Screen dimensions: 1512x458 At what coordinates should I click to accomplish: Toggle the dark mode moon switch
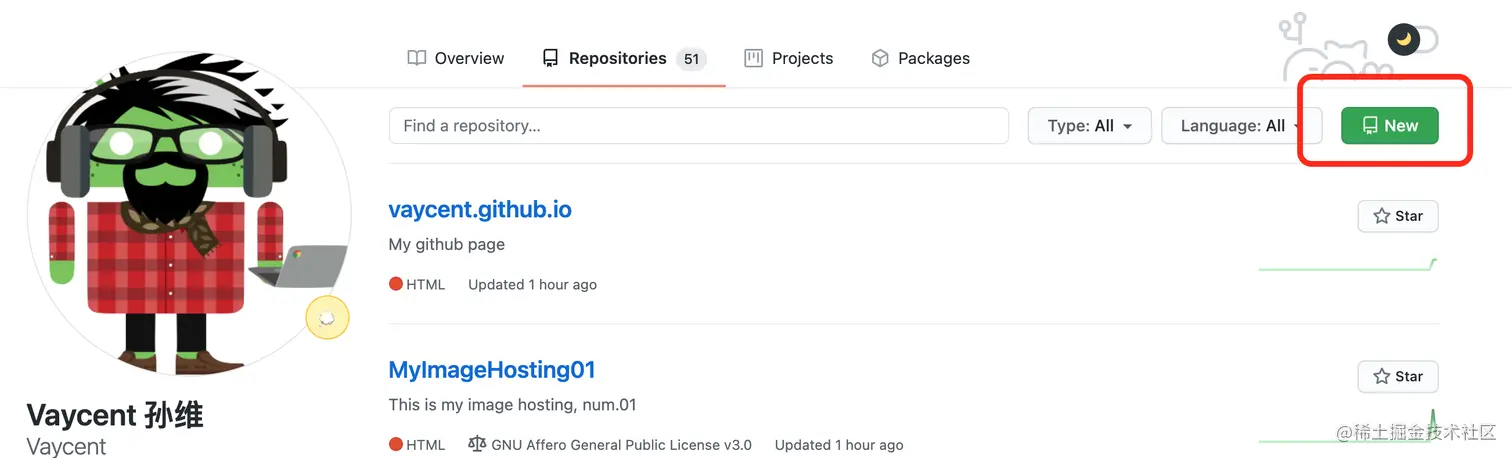(1410, 39)
